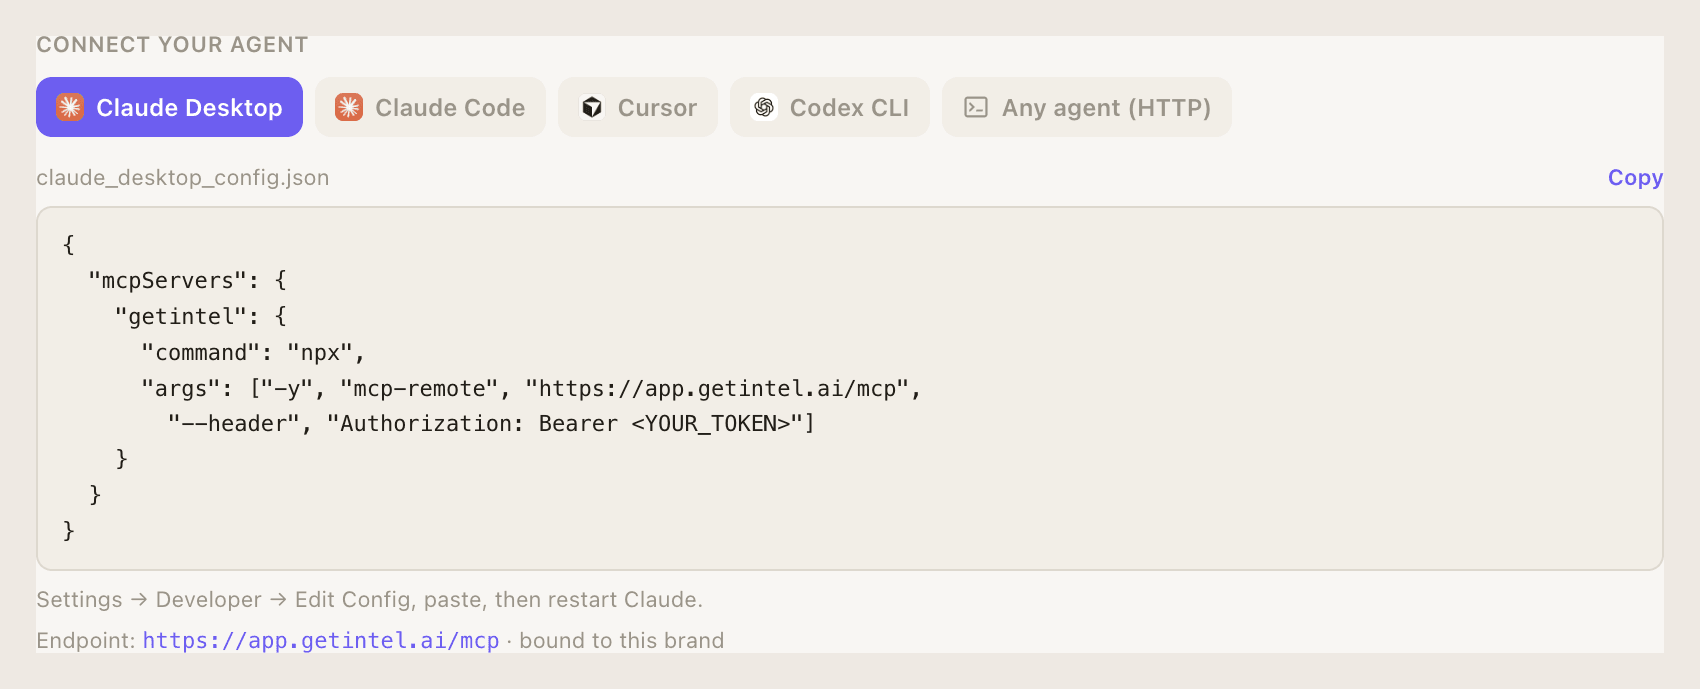Click the claude_desktop_config.json filename label

pos(183,178)
